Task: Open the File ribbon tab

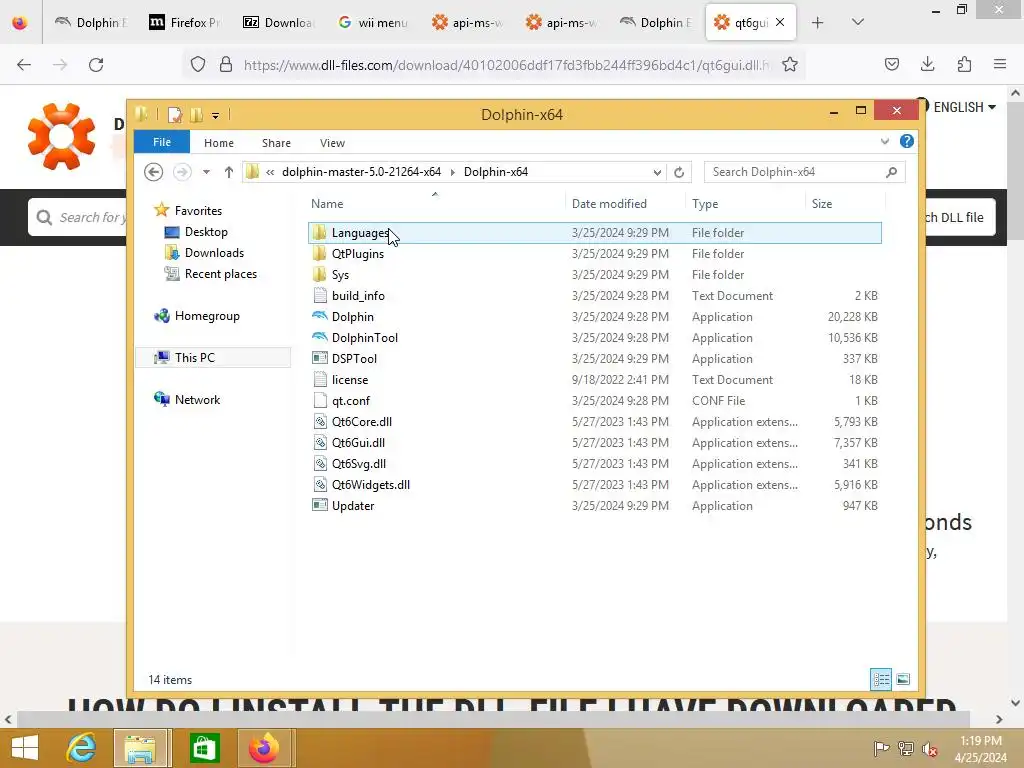Action: coord(161,142)
